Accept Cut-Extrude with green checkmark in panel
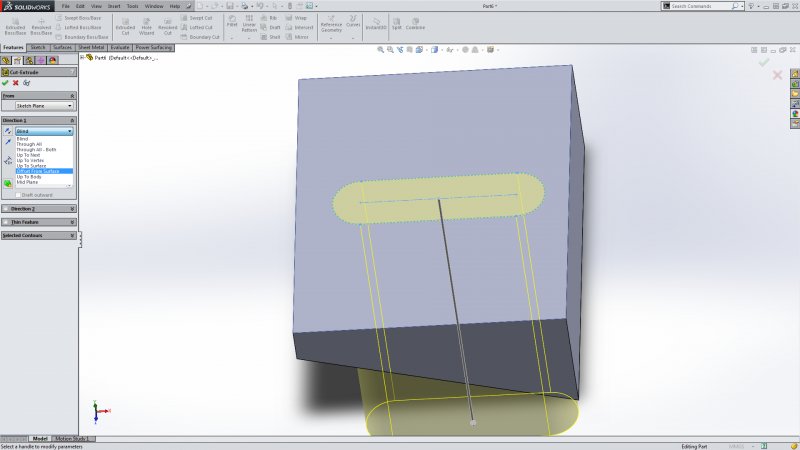Screen dimensions: 800x450 tap(5, 83)
